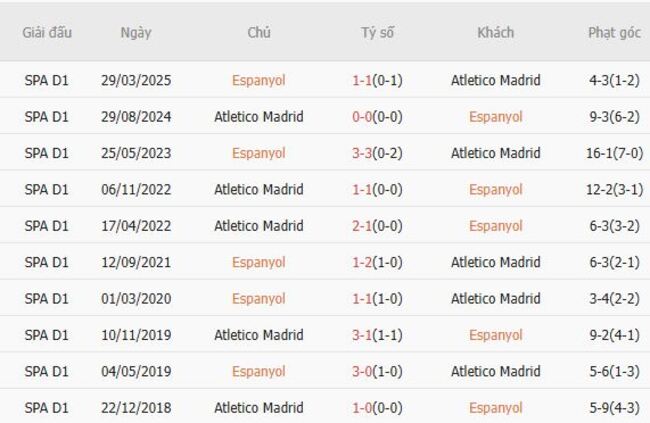This screenshot has height=423, width=650.
Task: Click the 3-1(1-1) score result
Action: [377, 335]
